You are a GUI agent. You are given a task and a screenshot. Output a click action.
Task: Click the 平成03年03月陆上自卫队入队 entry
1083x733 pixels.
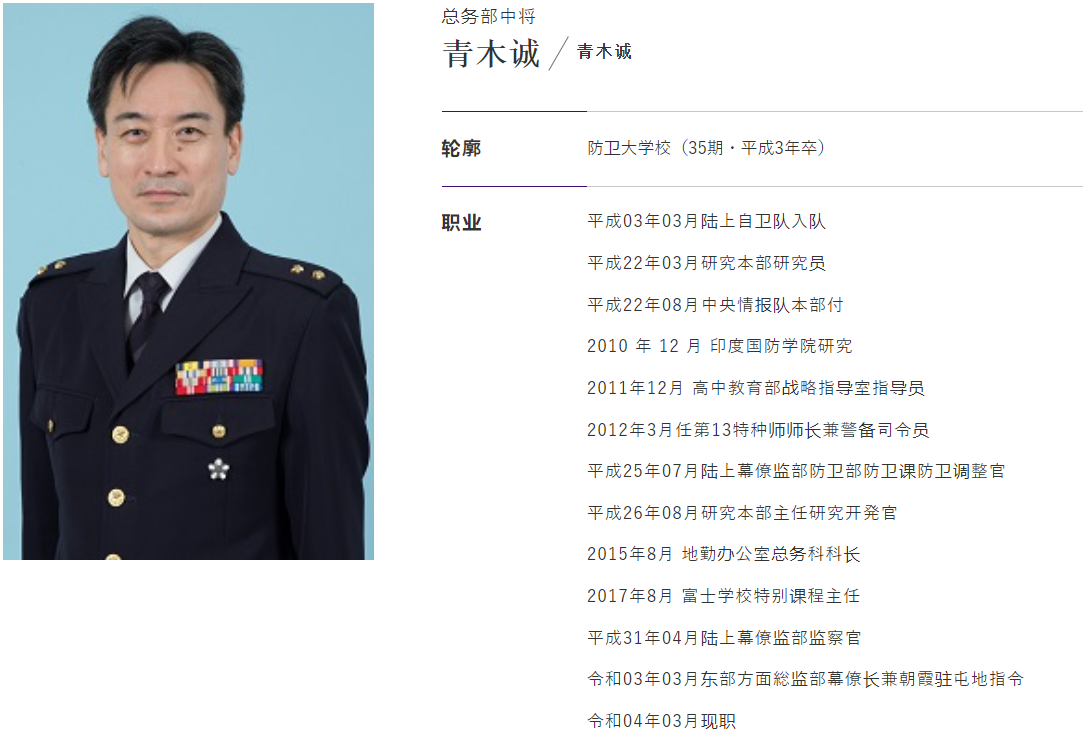(707, 221)
